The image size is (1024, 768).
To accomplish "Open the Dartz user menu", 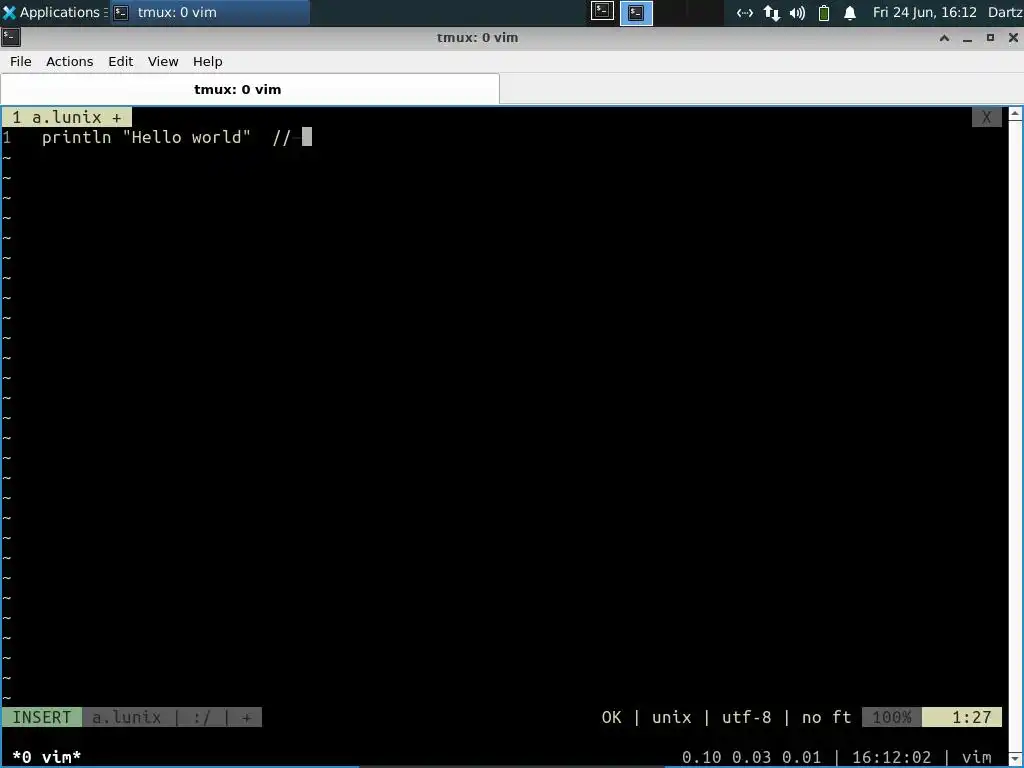I will click(1005, 12).
